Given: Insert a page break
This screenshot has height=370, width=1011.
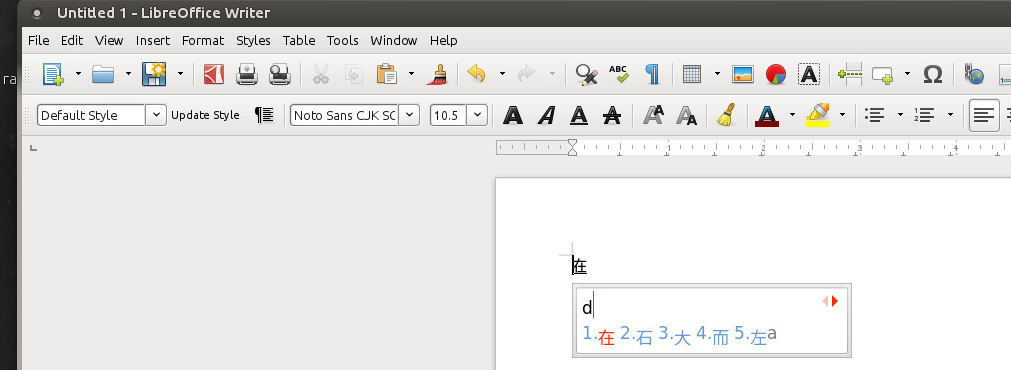Looking at the screenshot, I should point(850,74).
